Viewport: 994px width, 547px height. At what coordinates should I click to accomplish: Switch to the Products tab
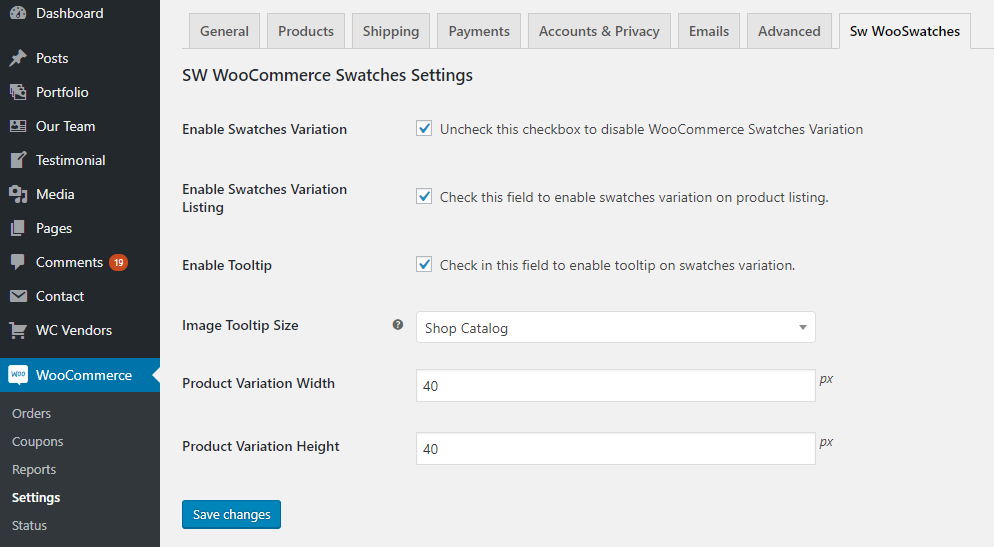click(306, 31)
